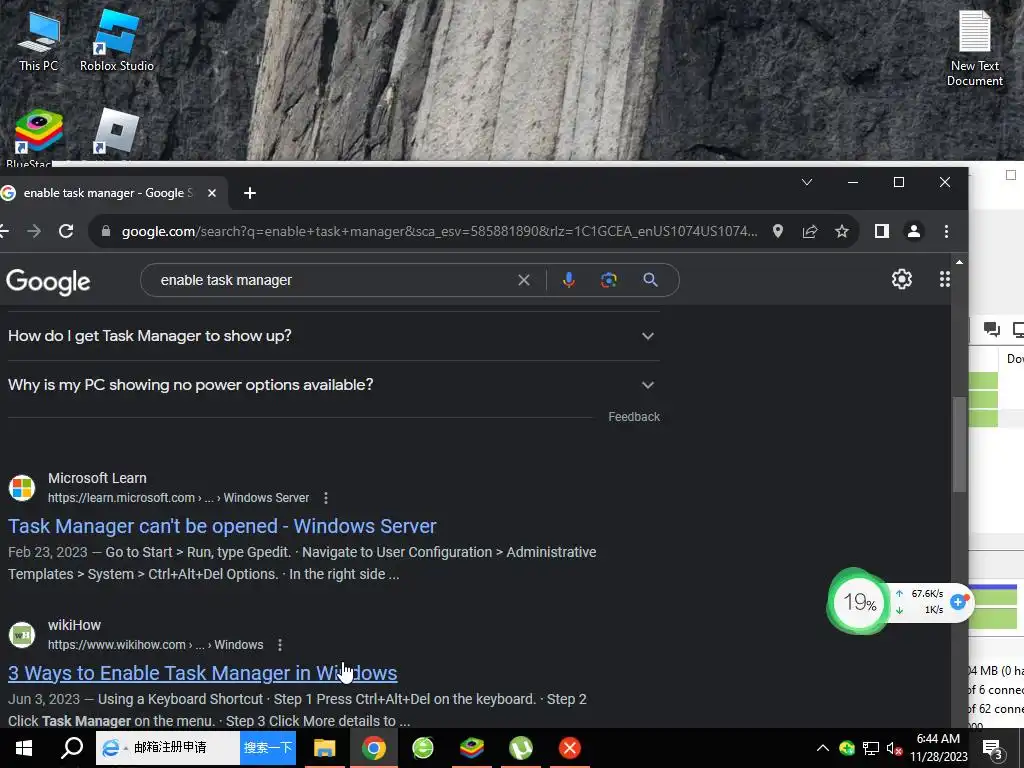Open Microsoft Learn result options menu
The image size is (1024, 768).
coord(325,498)
